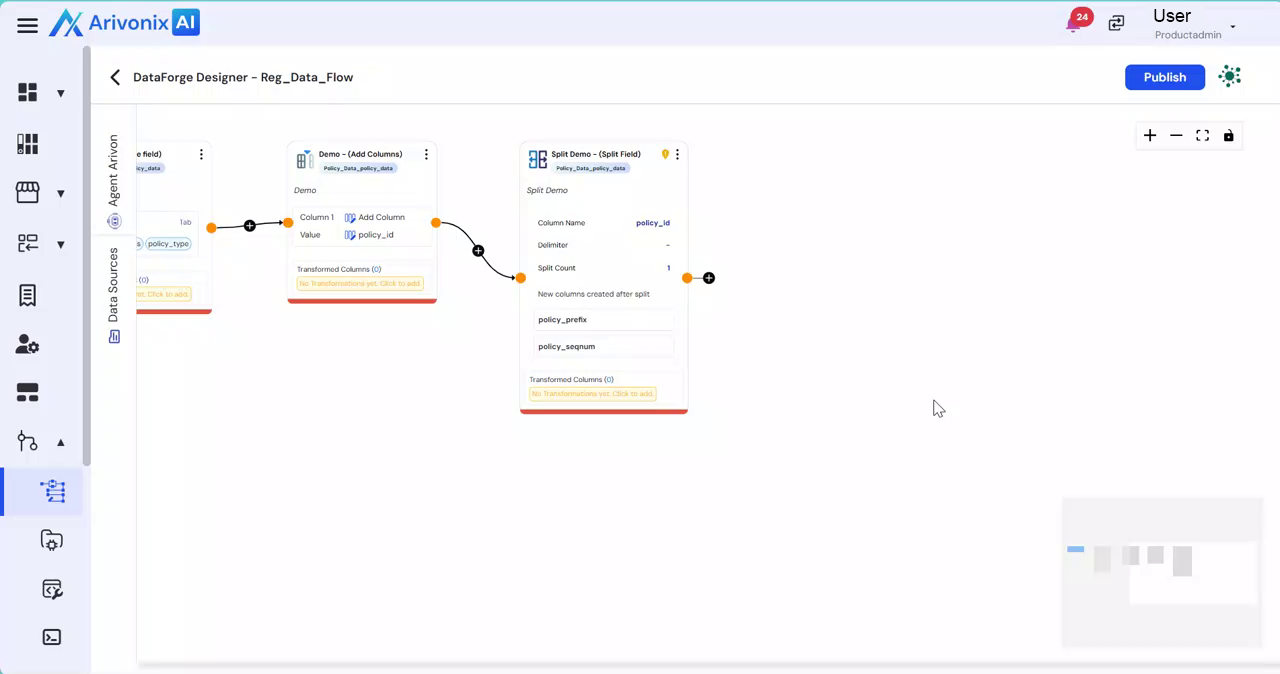
Task: Open the Demo Add Columns three-dot menu
Action: click(x=426, y=154)
